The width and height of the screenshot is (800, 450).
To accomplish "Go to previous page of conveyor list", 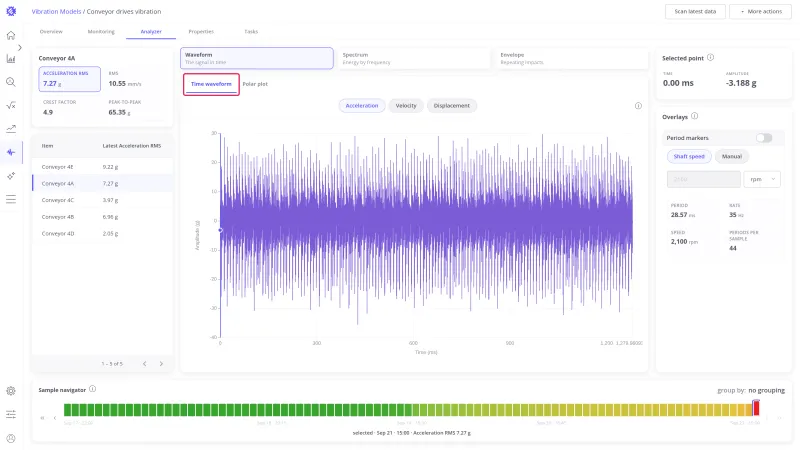I will coord(145,364).
